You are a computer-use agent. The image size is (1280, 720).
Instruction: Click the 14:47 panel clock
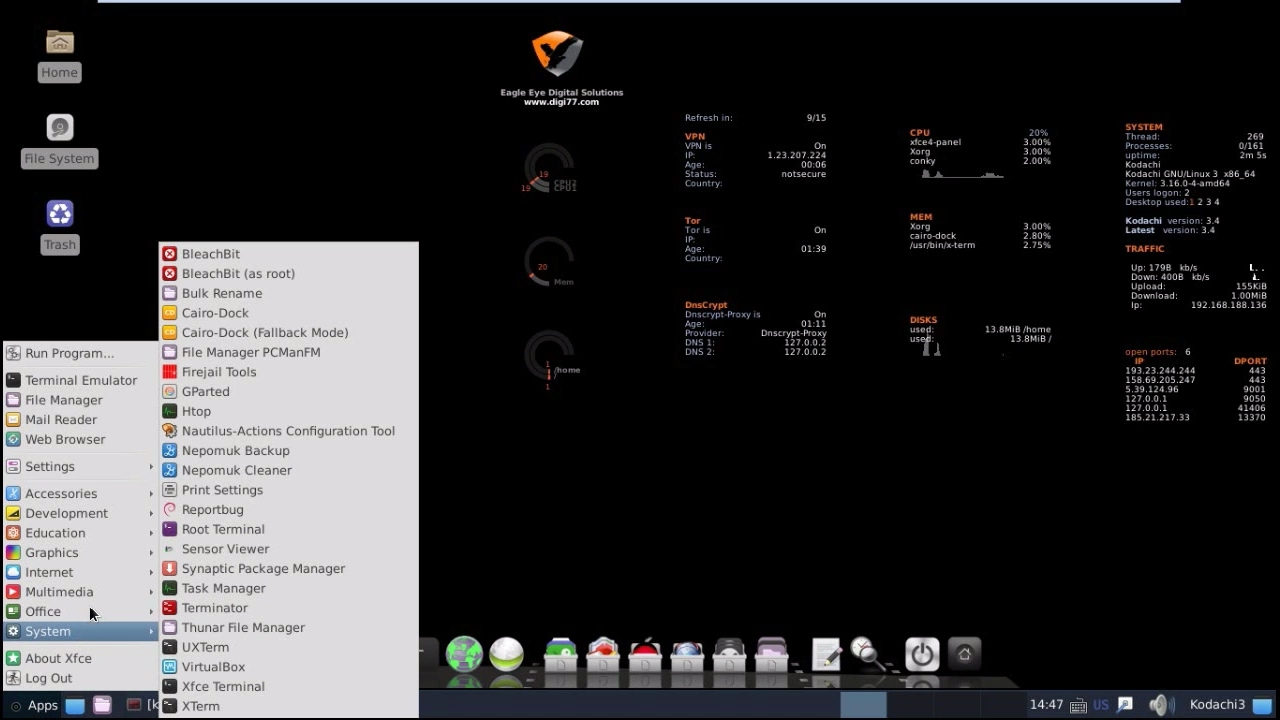pos(1046,705)
